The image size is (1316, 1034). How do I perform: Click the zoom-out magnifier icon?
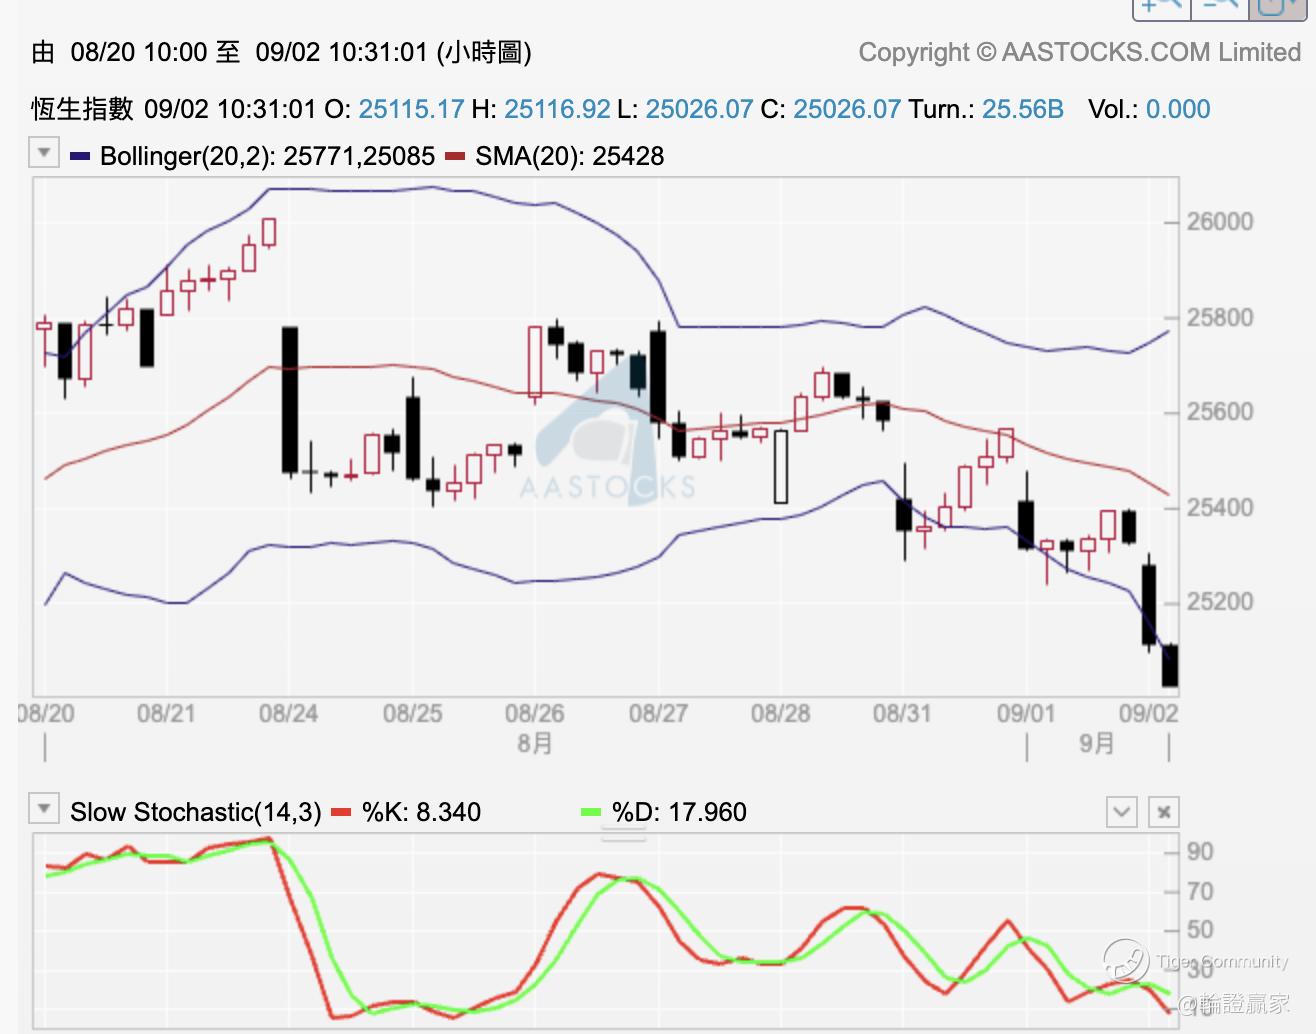[1219, 8]
